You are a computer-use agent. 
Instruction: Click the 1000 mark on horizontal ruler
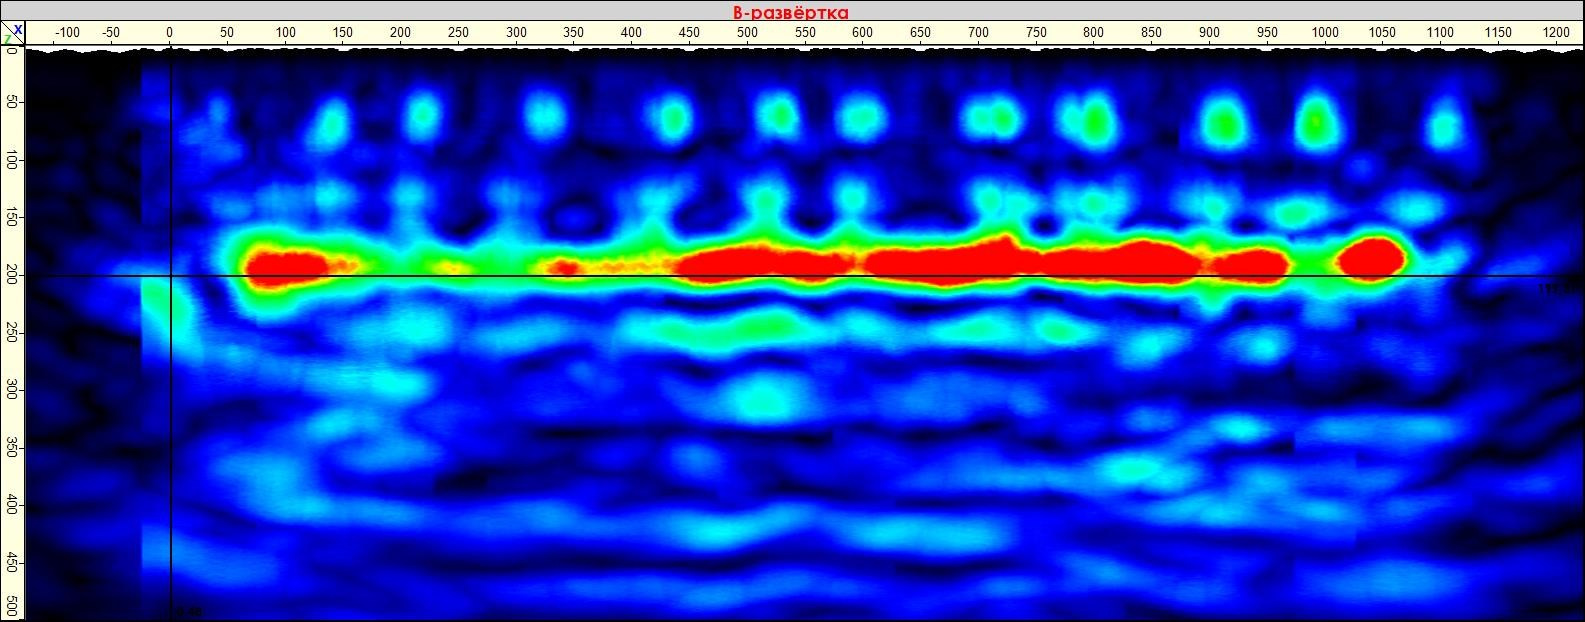(1325, 33)
